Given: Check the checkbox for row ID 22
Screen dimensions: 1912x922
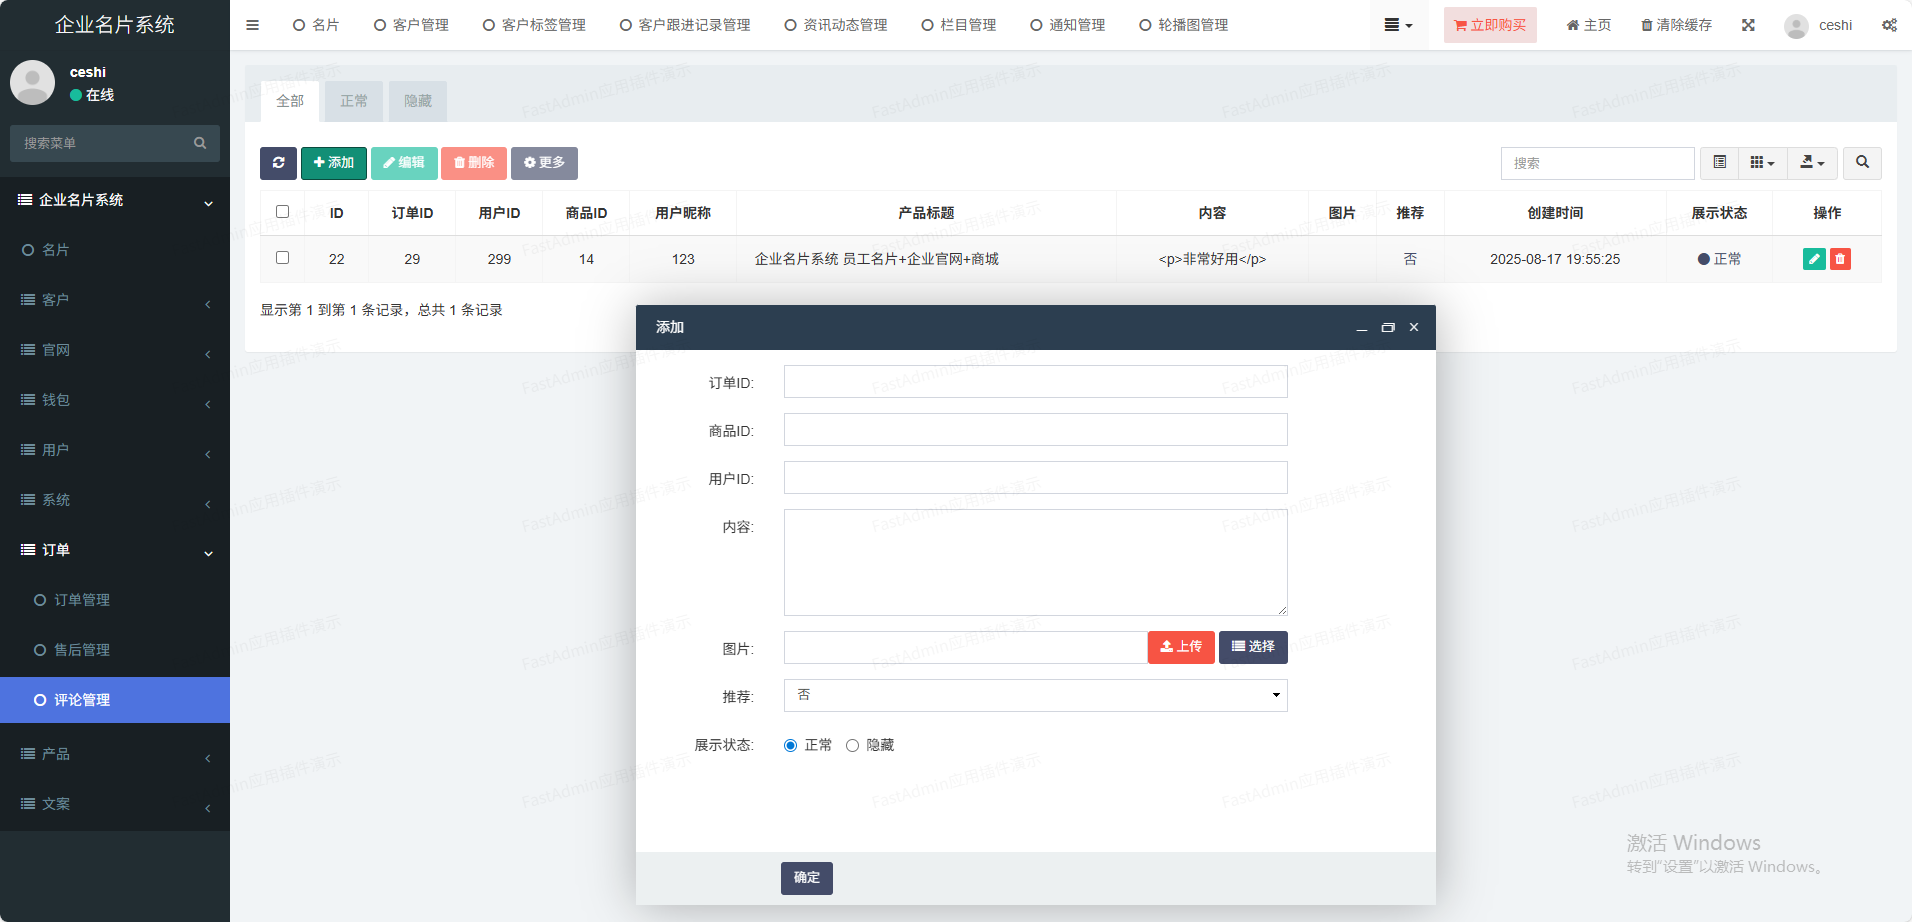Looking at the screenshot, I should 283,258.
